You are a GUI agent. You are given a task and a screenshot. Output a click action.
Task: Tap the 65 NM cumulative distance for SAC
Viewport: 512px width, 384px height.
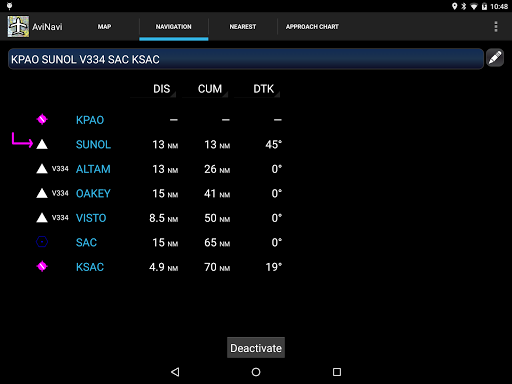click(x=217, y=242)
